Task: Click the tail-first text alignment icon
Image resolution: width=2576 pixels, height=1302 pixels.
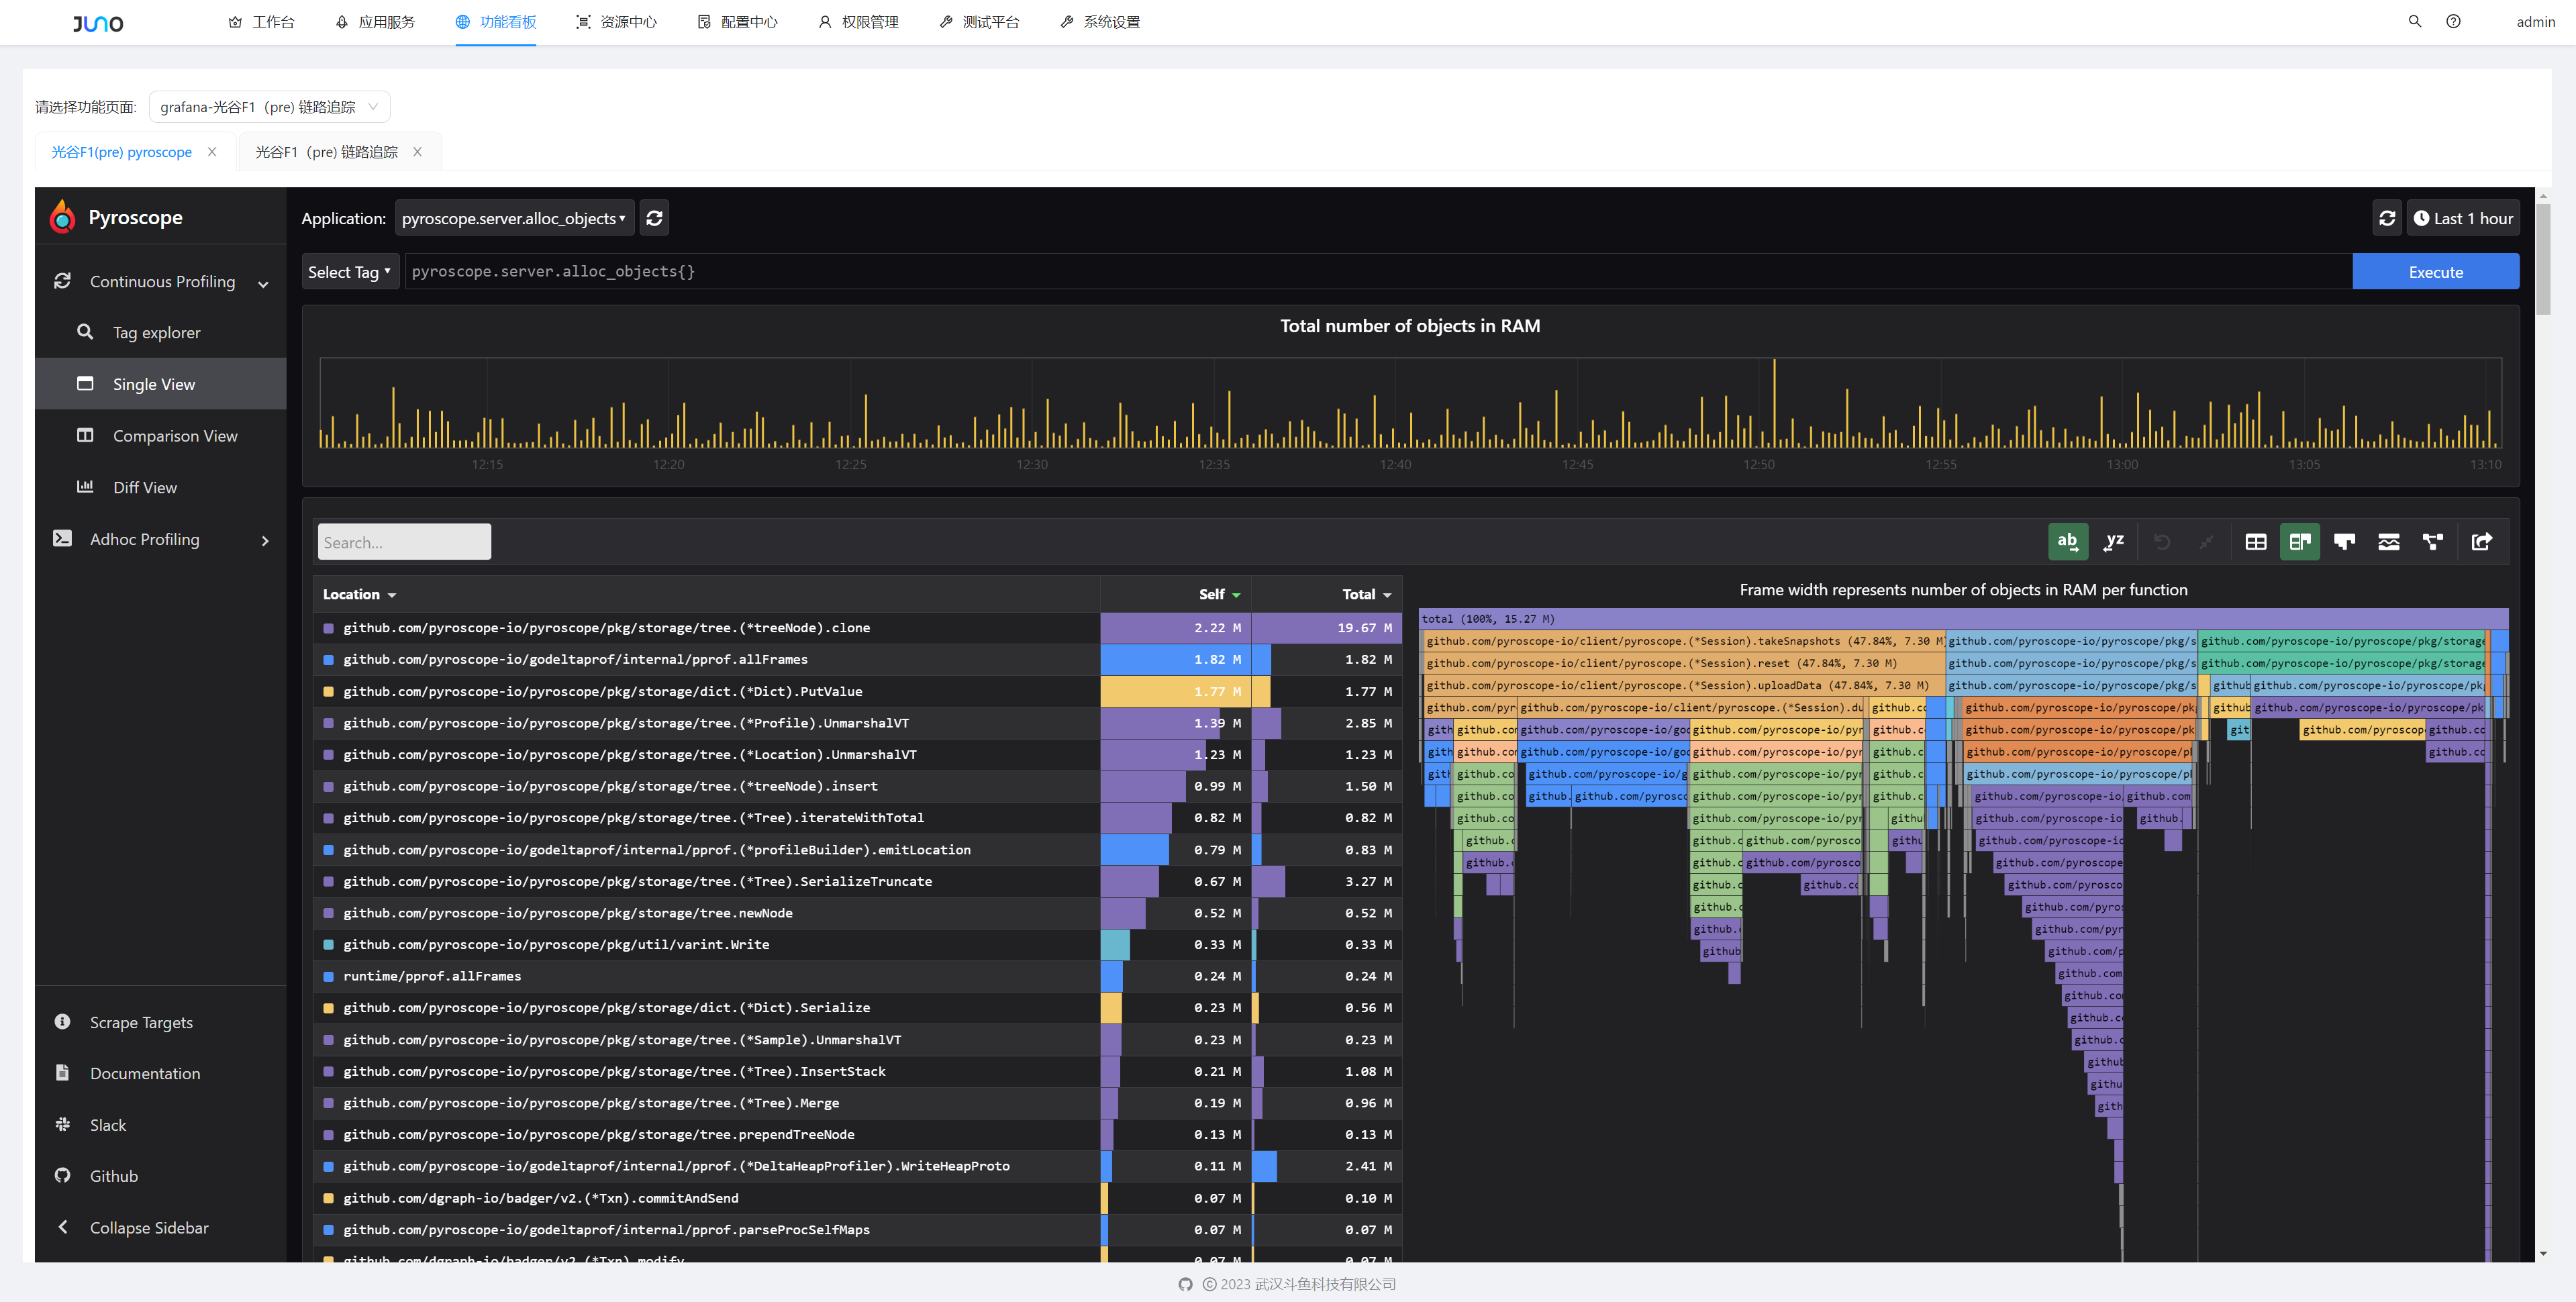Action: click(x=2113, y=541)
